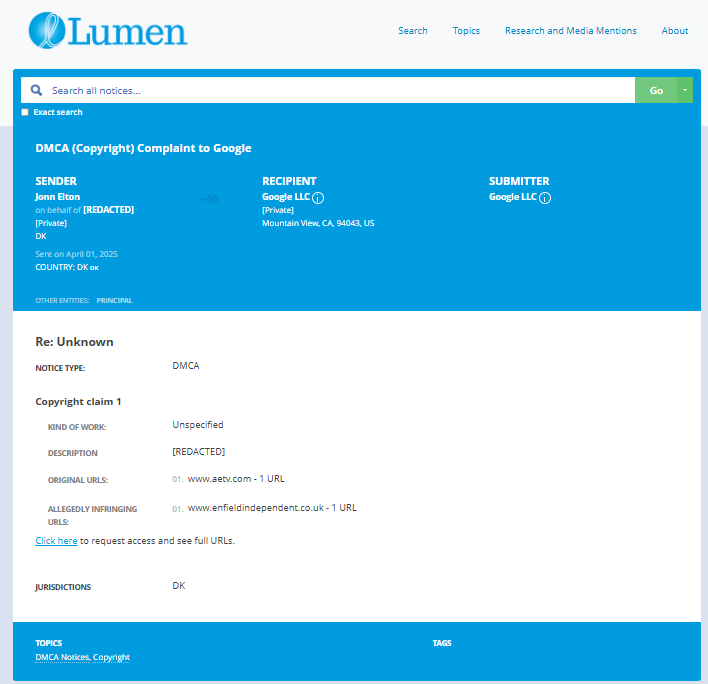Click 'Sent on April 01, 2025' text
This screenshot has width=708, height=684.
[77, 254]
